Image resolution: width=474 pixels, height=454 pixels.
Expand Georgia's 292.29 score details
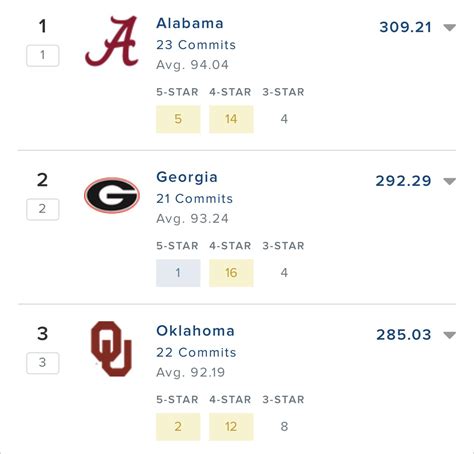pos(449,181)
